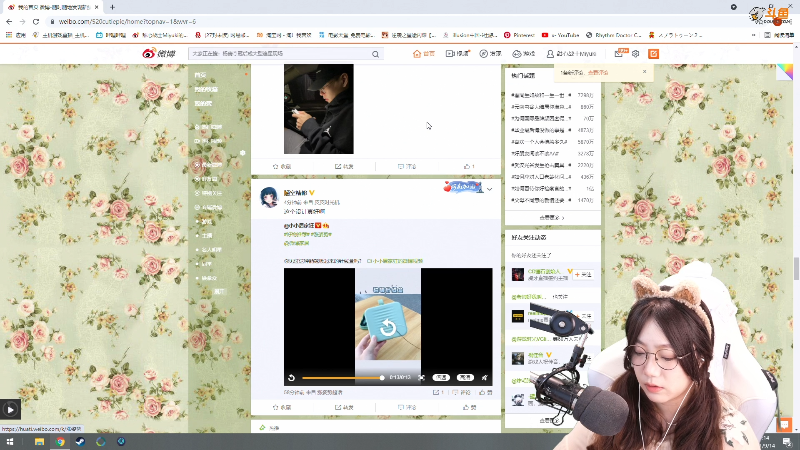Click the Weibo logo in header
Viewport: 800px width, 450px height.
click(159, 54)
